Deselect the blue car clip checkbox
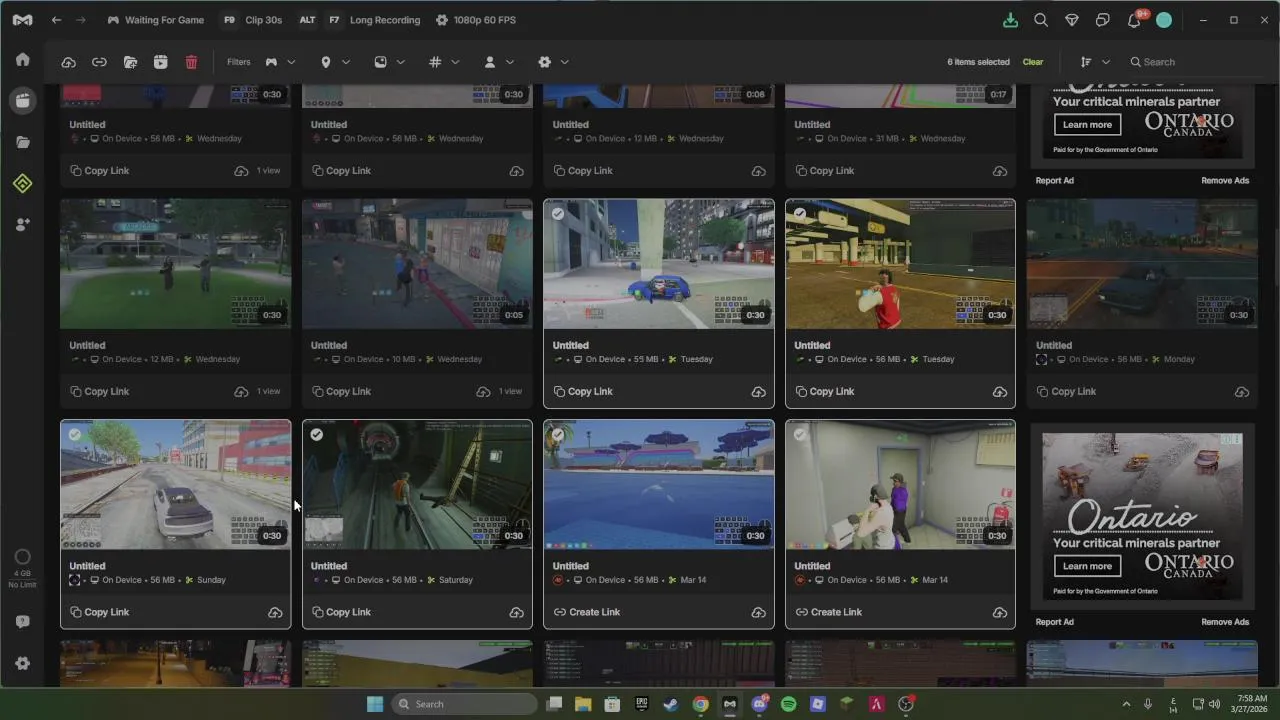 click(558, 214)
